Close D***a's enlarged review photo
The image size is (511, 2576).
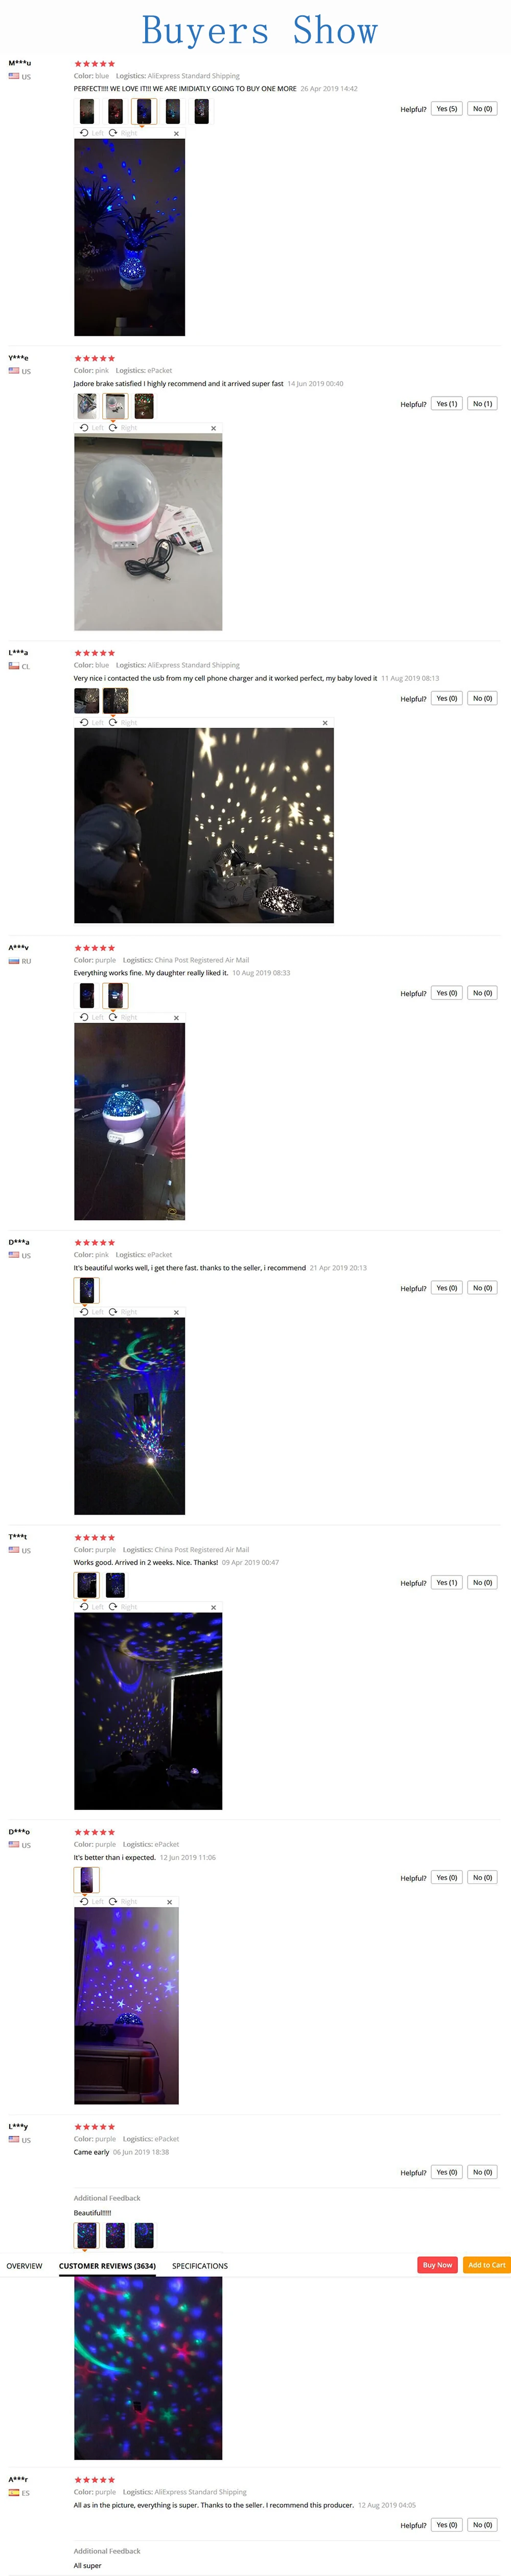pyautogui.click(x=176, y=1312)
